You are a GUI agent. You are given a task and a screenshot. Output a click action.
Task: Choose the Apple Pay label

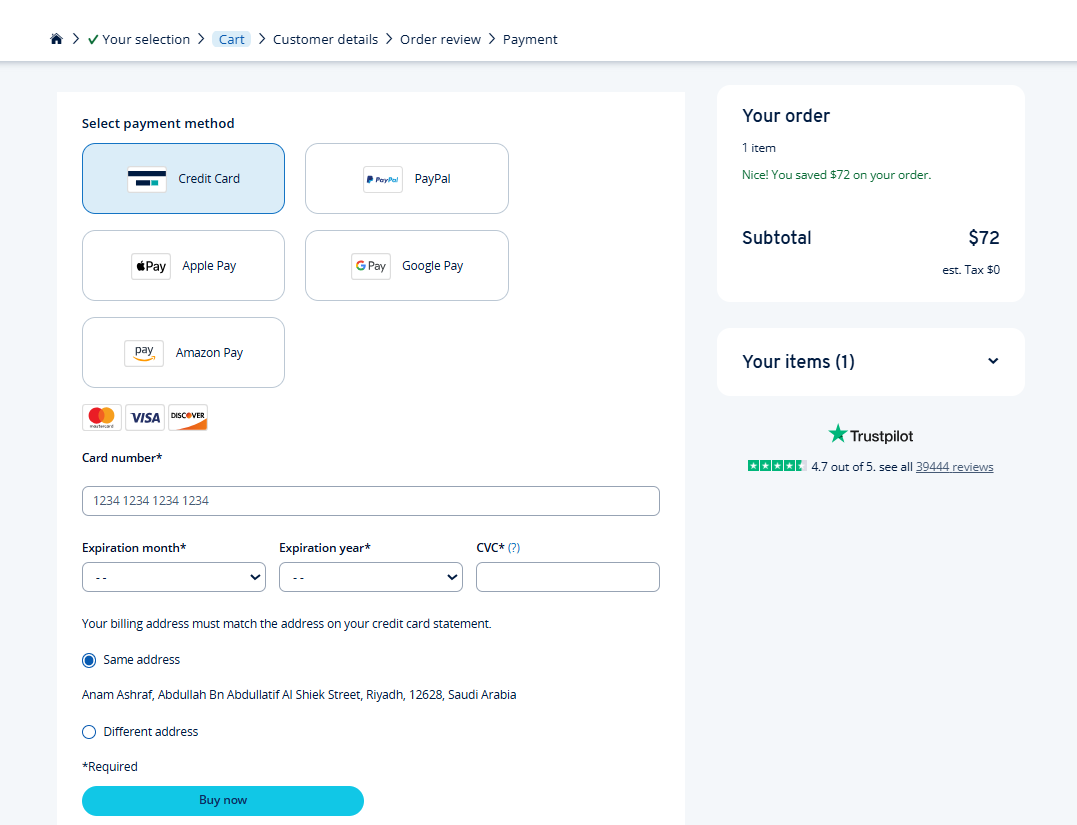(209, 266)
